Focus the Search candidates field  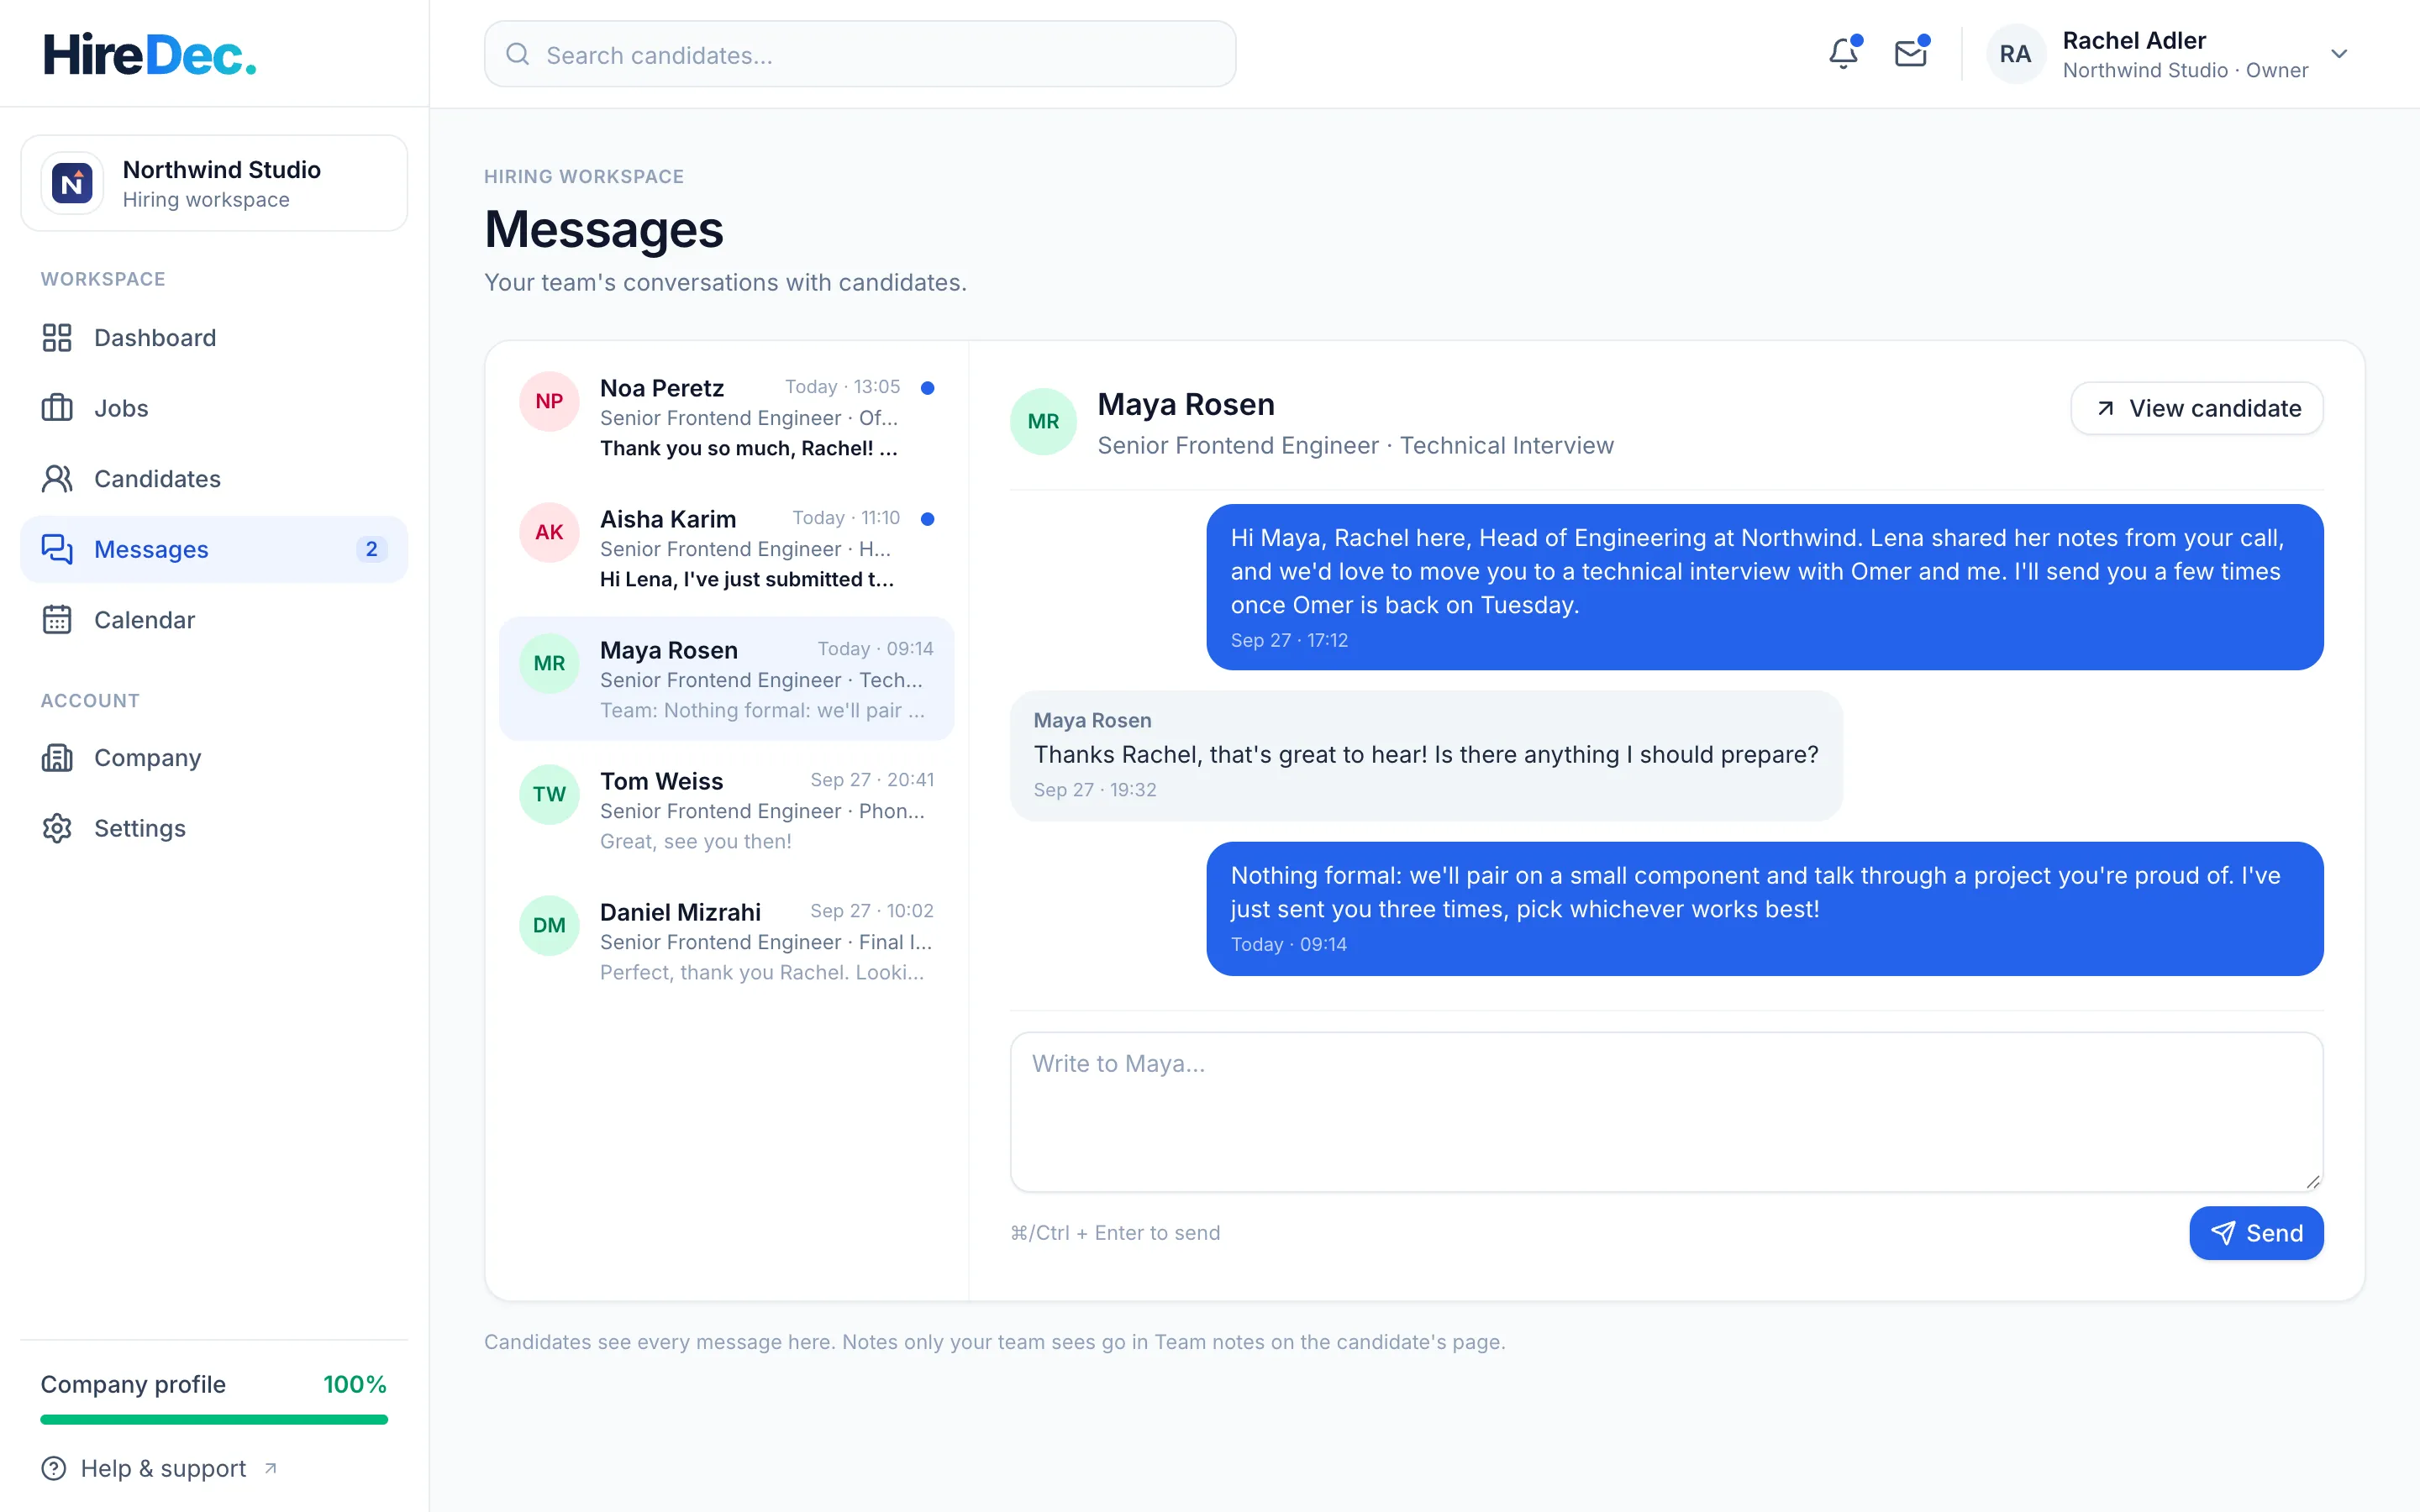click(860, 54)
